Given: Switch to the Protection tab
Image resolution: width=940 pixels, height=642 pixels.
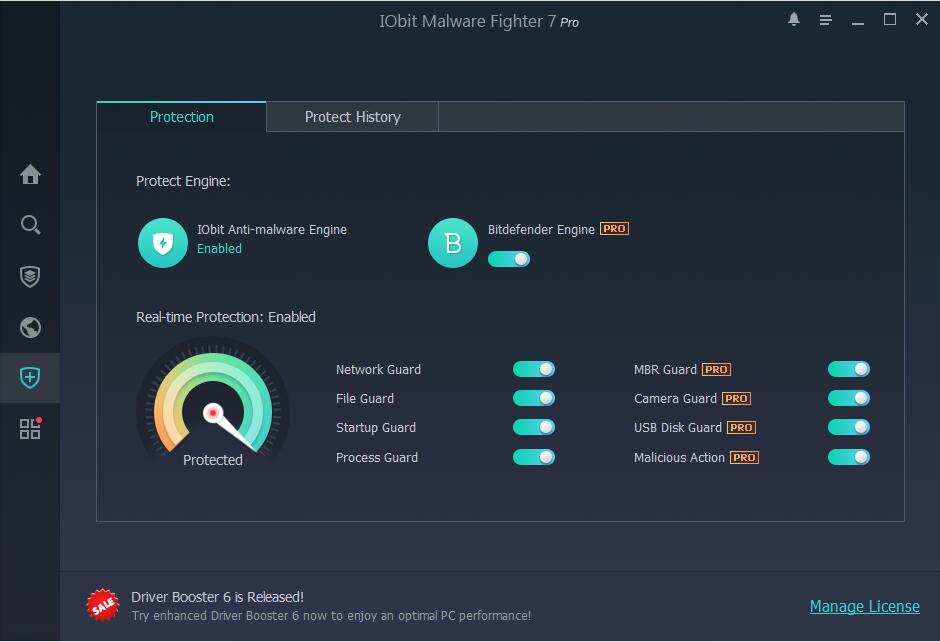Looking at the screenshot, I should click(x=182, y=117).
